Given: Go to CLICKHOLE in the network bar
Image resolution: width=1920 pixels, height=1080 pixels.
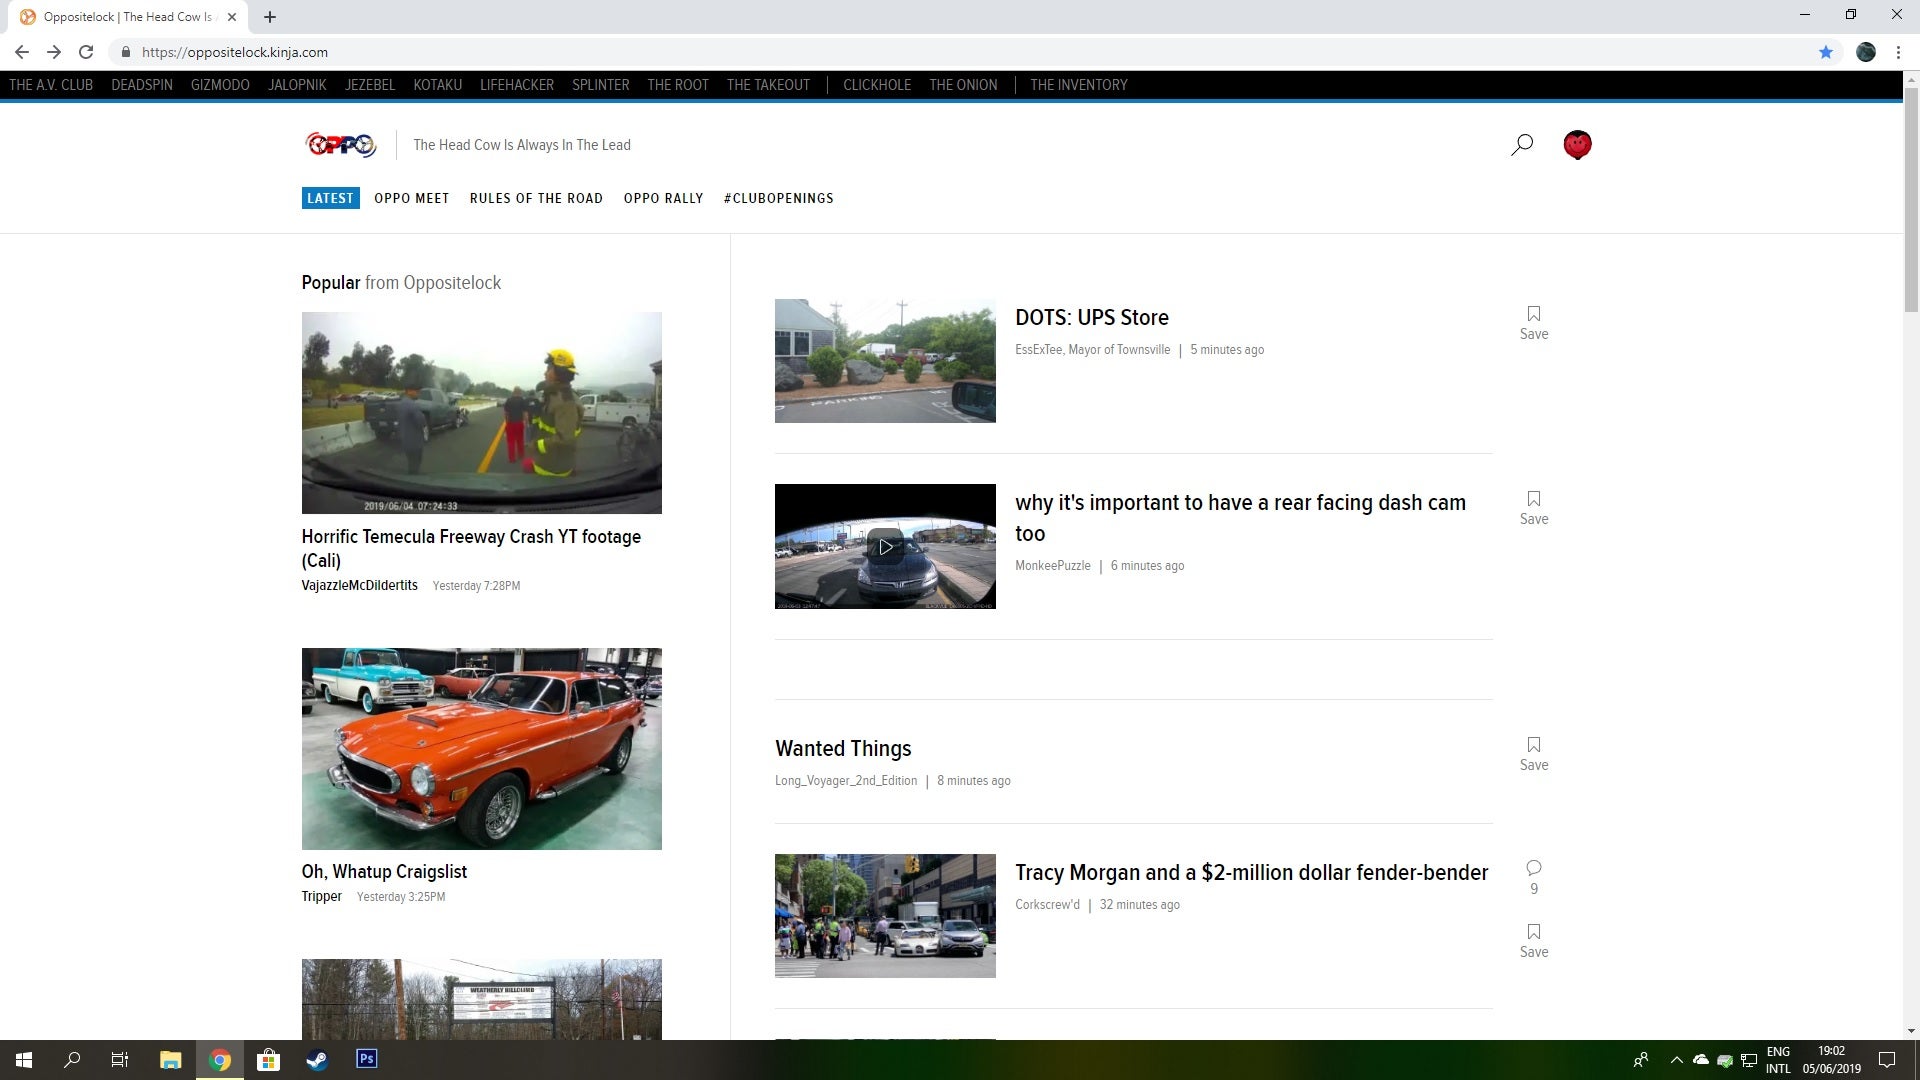Looking at the screenshot, I should pos(877,85).
